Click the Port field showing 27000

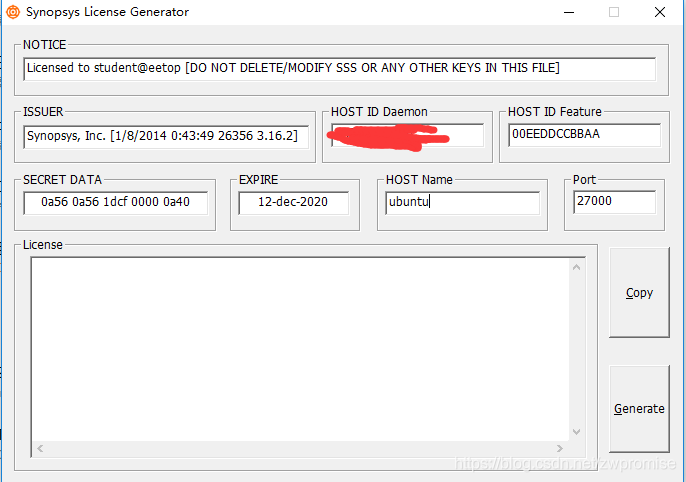[614, 202]
